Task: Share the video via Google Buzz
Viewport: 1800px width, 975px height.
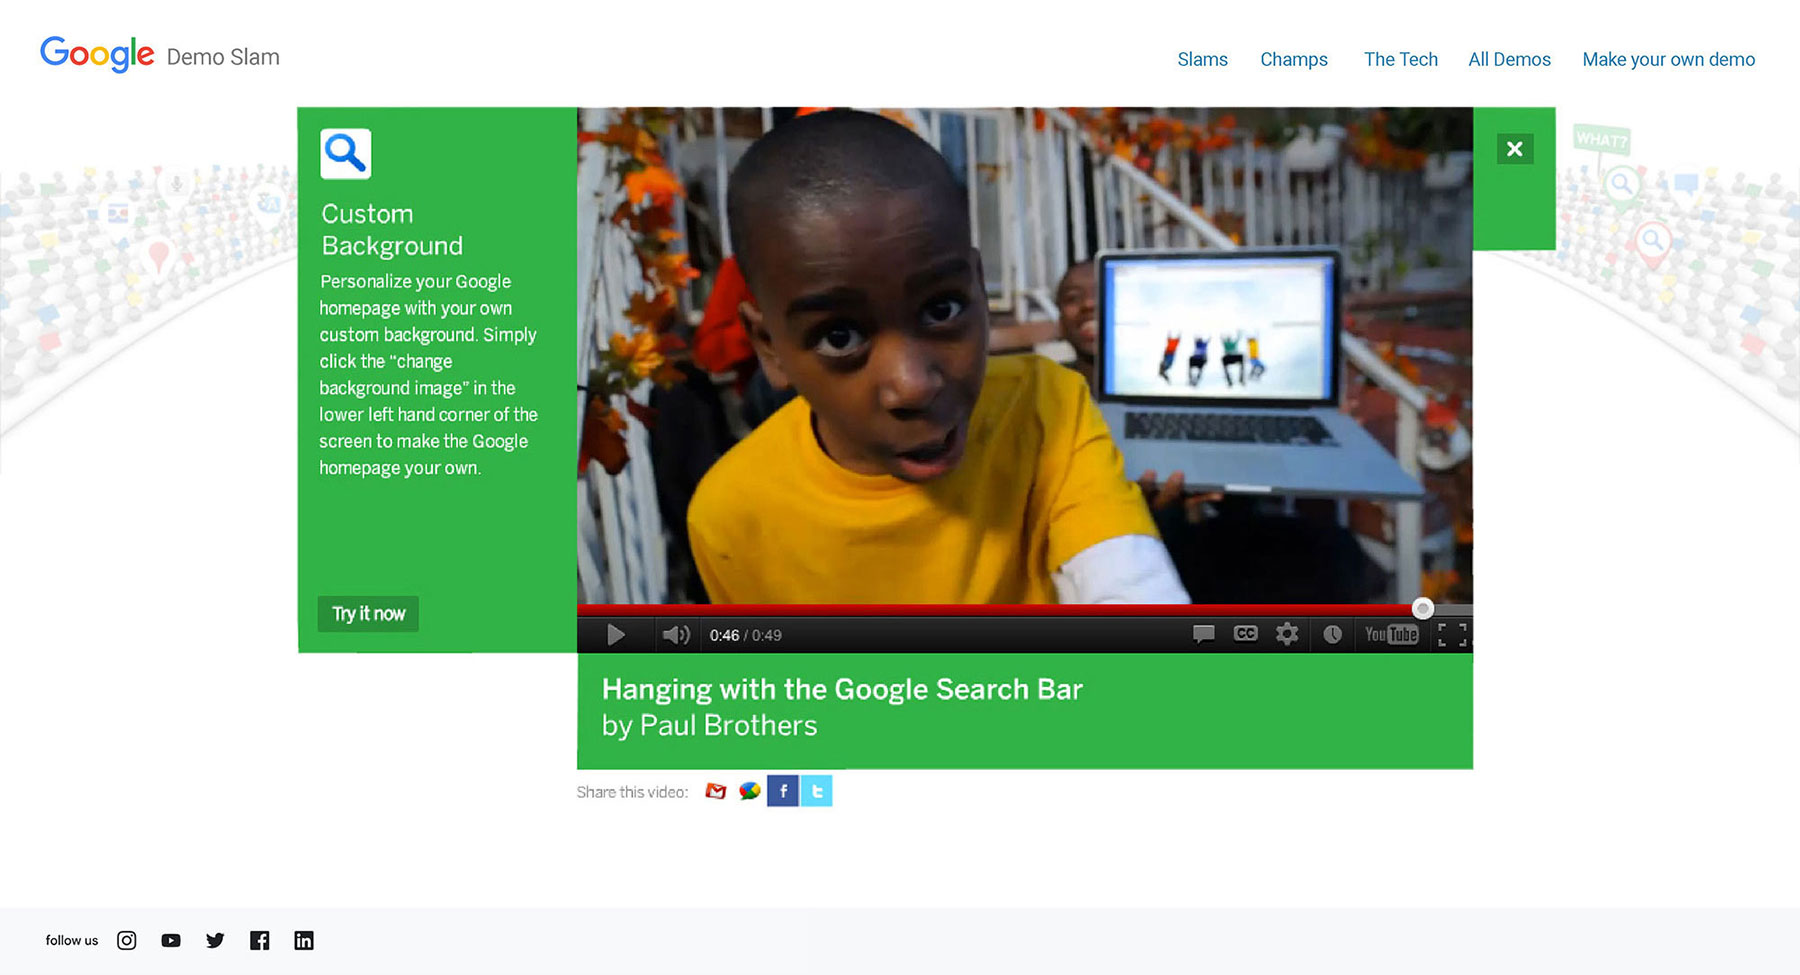Action: coord(749,791)
